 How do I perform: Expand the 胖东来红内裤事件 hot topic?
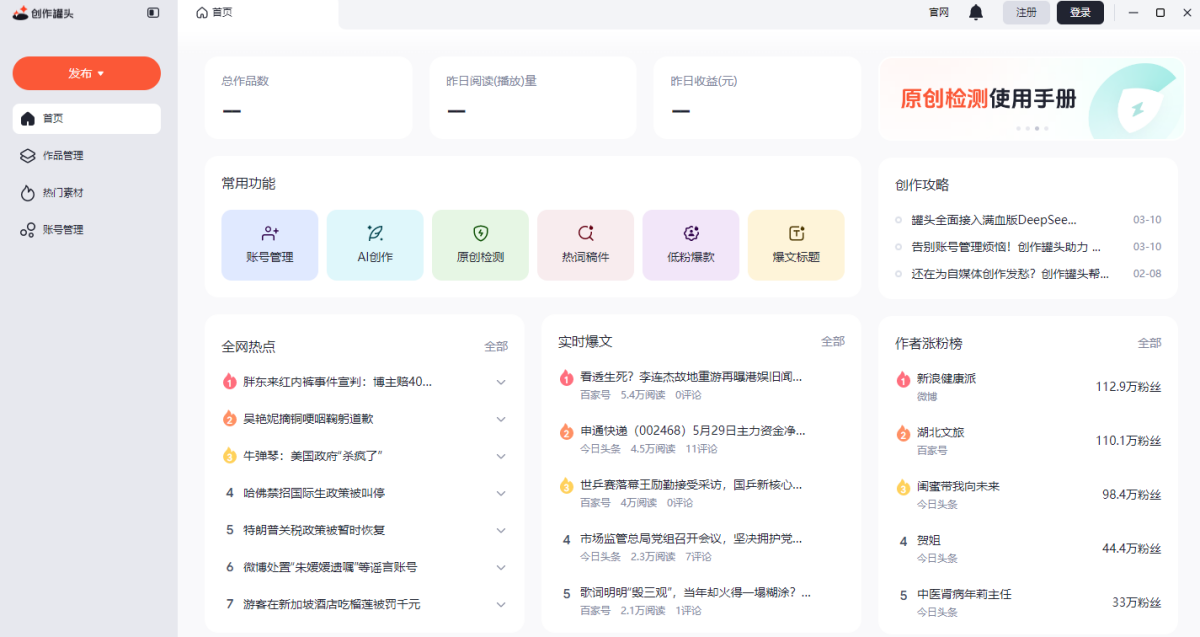[501, 382]
